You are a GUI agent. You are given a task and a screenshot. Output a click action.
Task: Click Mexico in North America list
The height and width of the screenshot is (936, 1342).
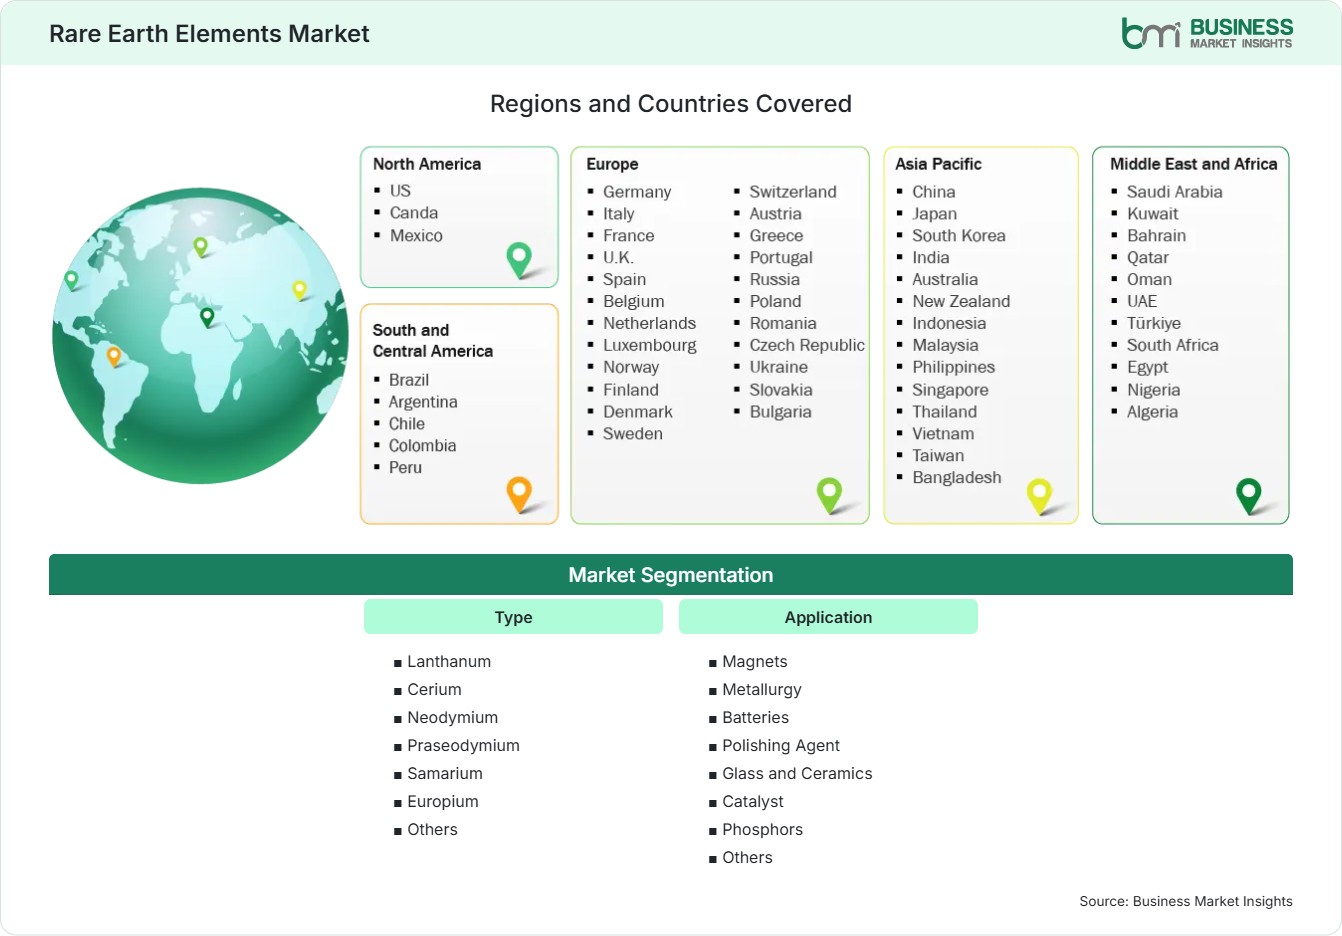(x=416, y=236)
